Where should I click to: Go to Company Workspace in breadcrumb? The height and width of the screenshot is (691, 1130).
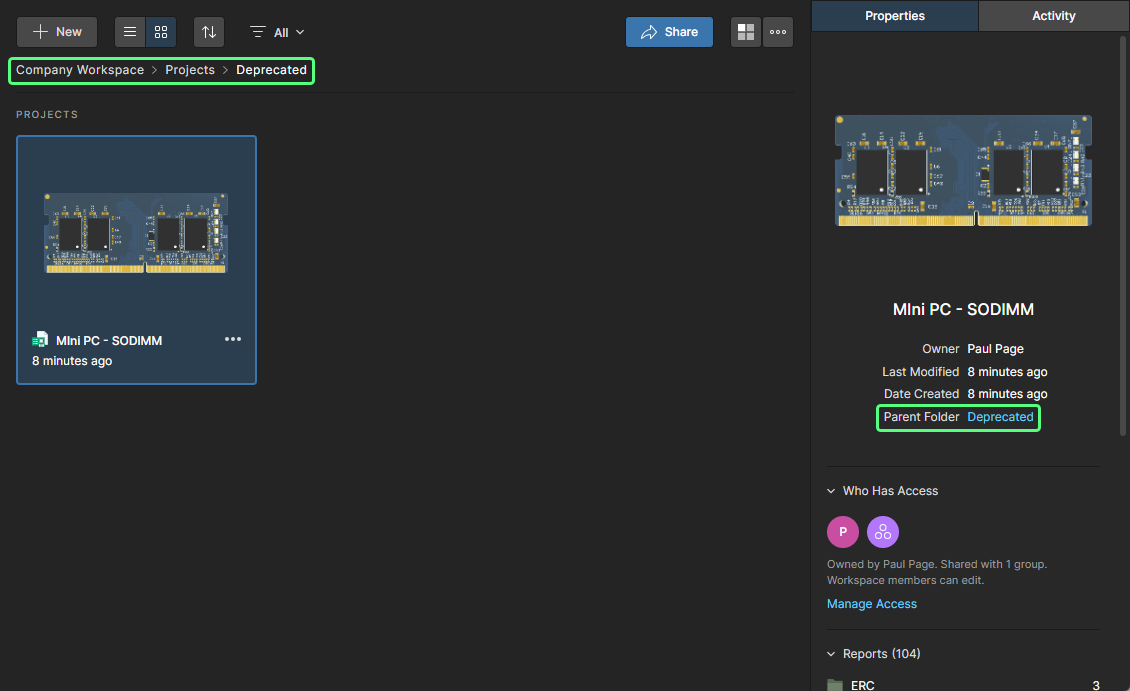80,70
